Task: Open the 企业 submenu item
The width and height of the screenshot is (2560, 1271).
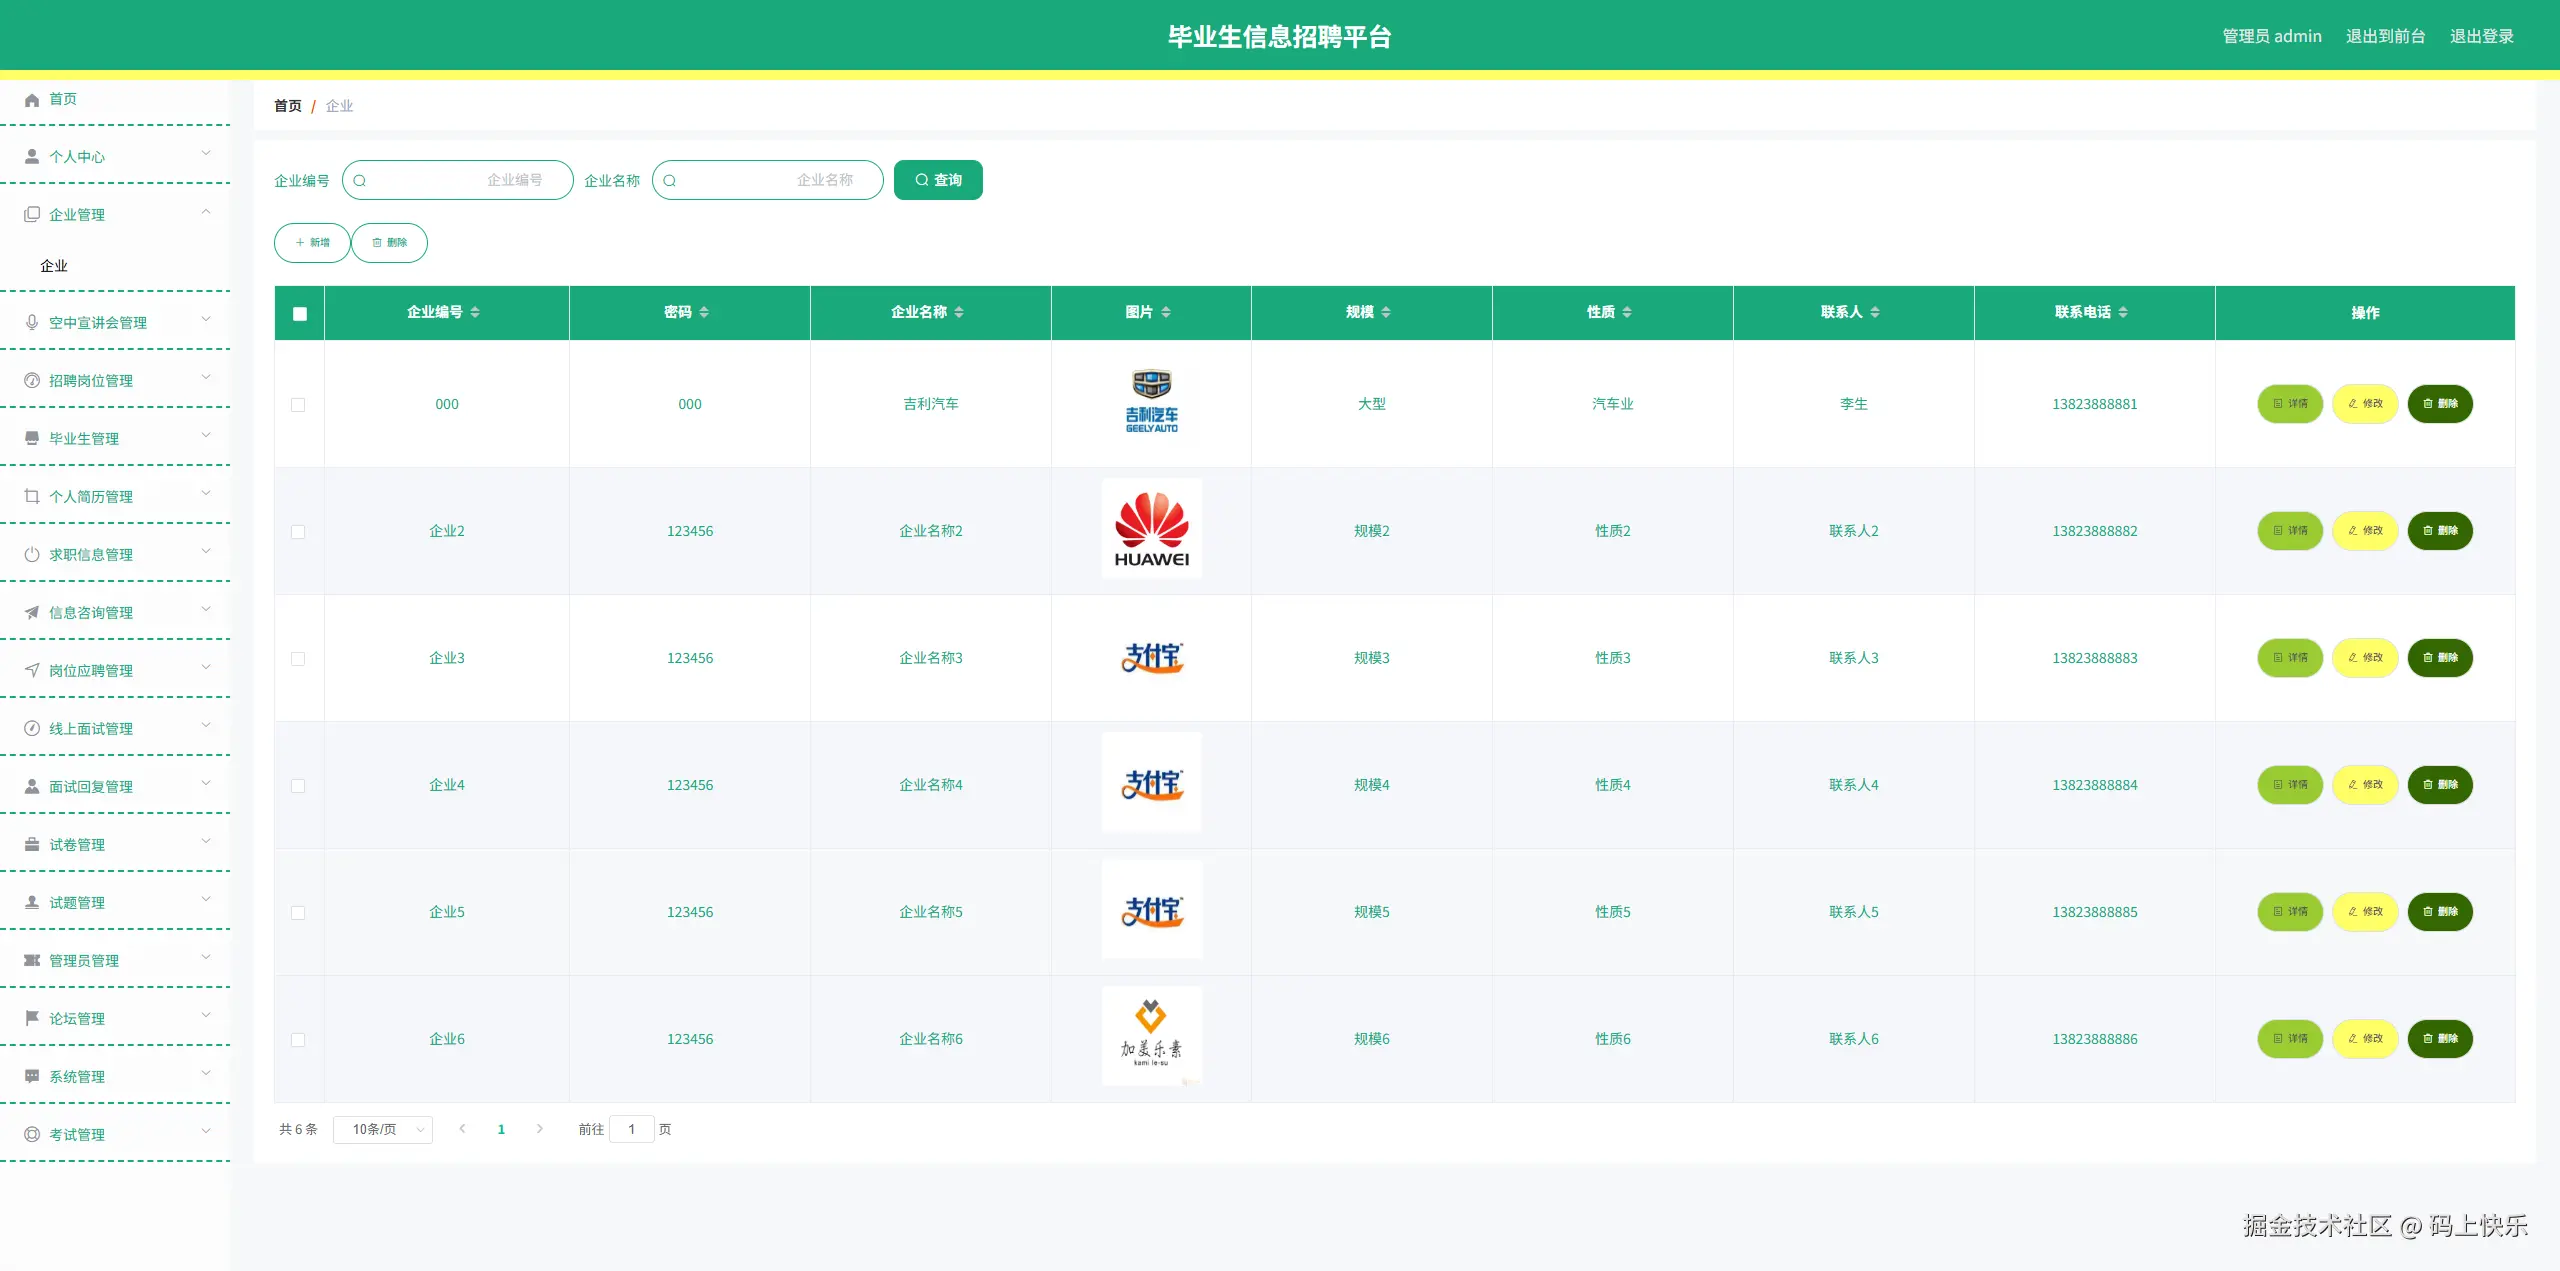Action: point(54,266)
